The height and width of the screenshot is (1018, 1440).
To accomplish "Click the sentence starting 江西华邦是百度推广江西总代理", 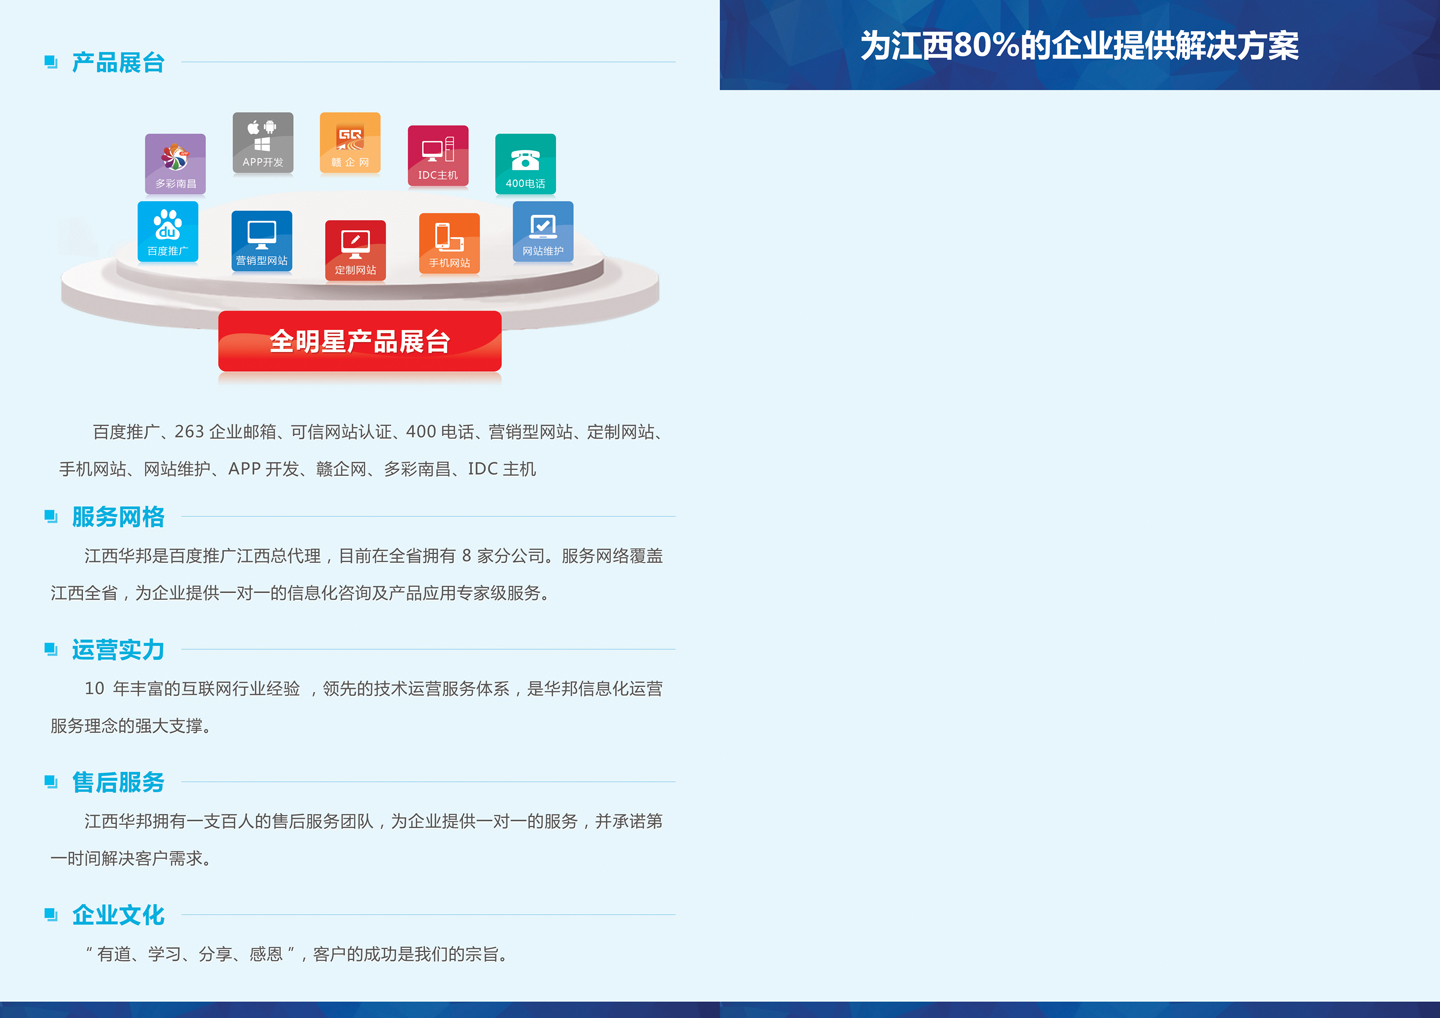I will coord(374,556).
